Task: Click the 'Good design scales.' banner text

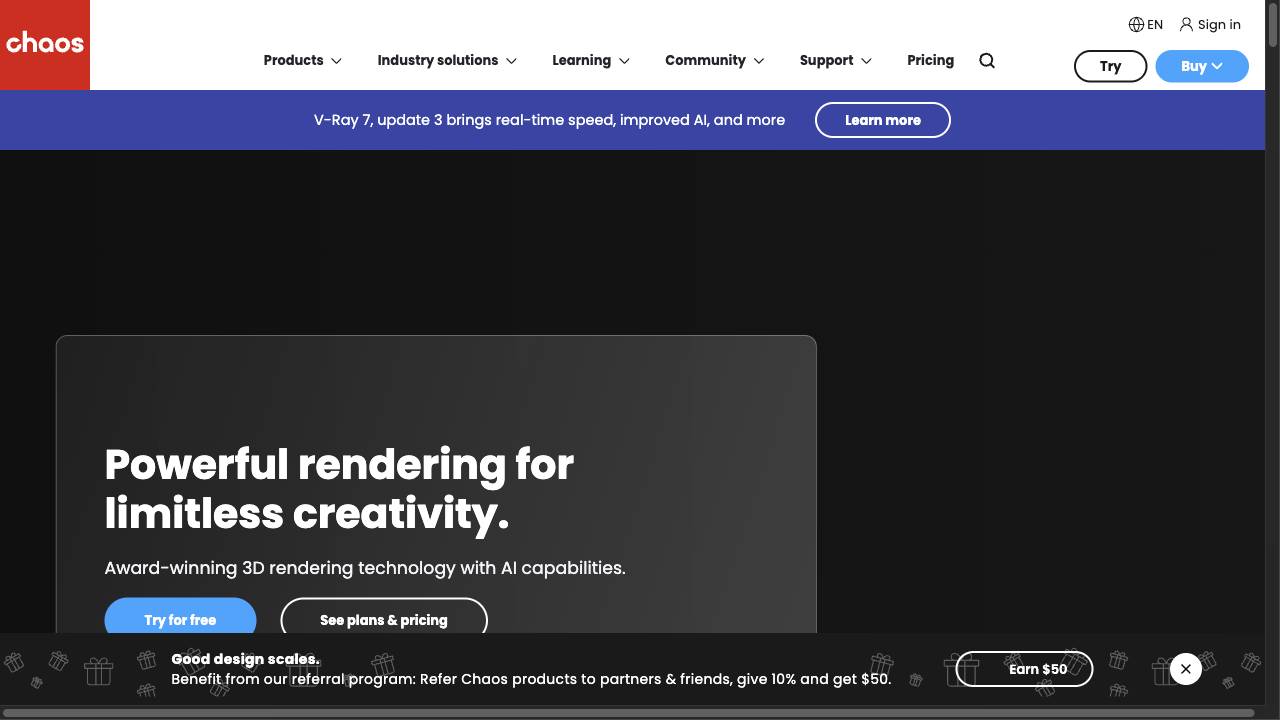Action: pyautogui.click(x=245, y=659)
